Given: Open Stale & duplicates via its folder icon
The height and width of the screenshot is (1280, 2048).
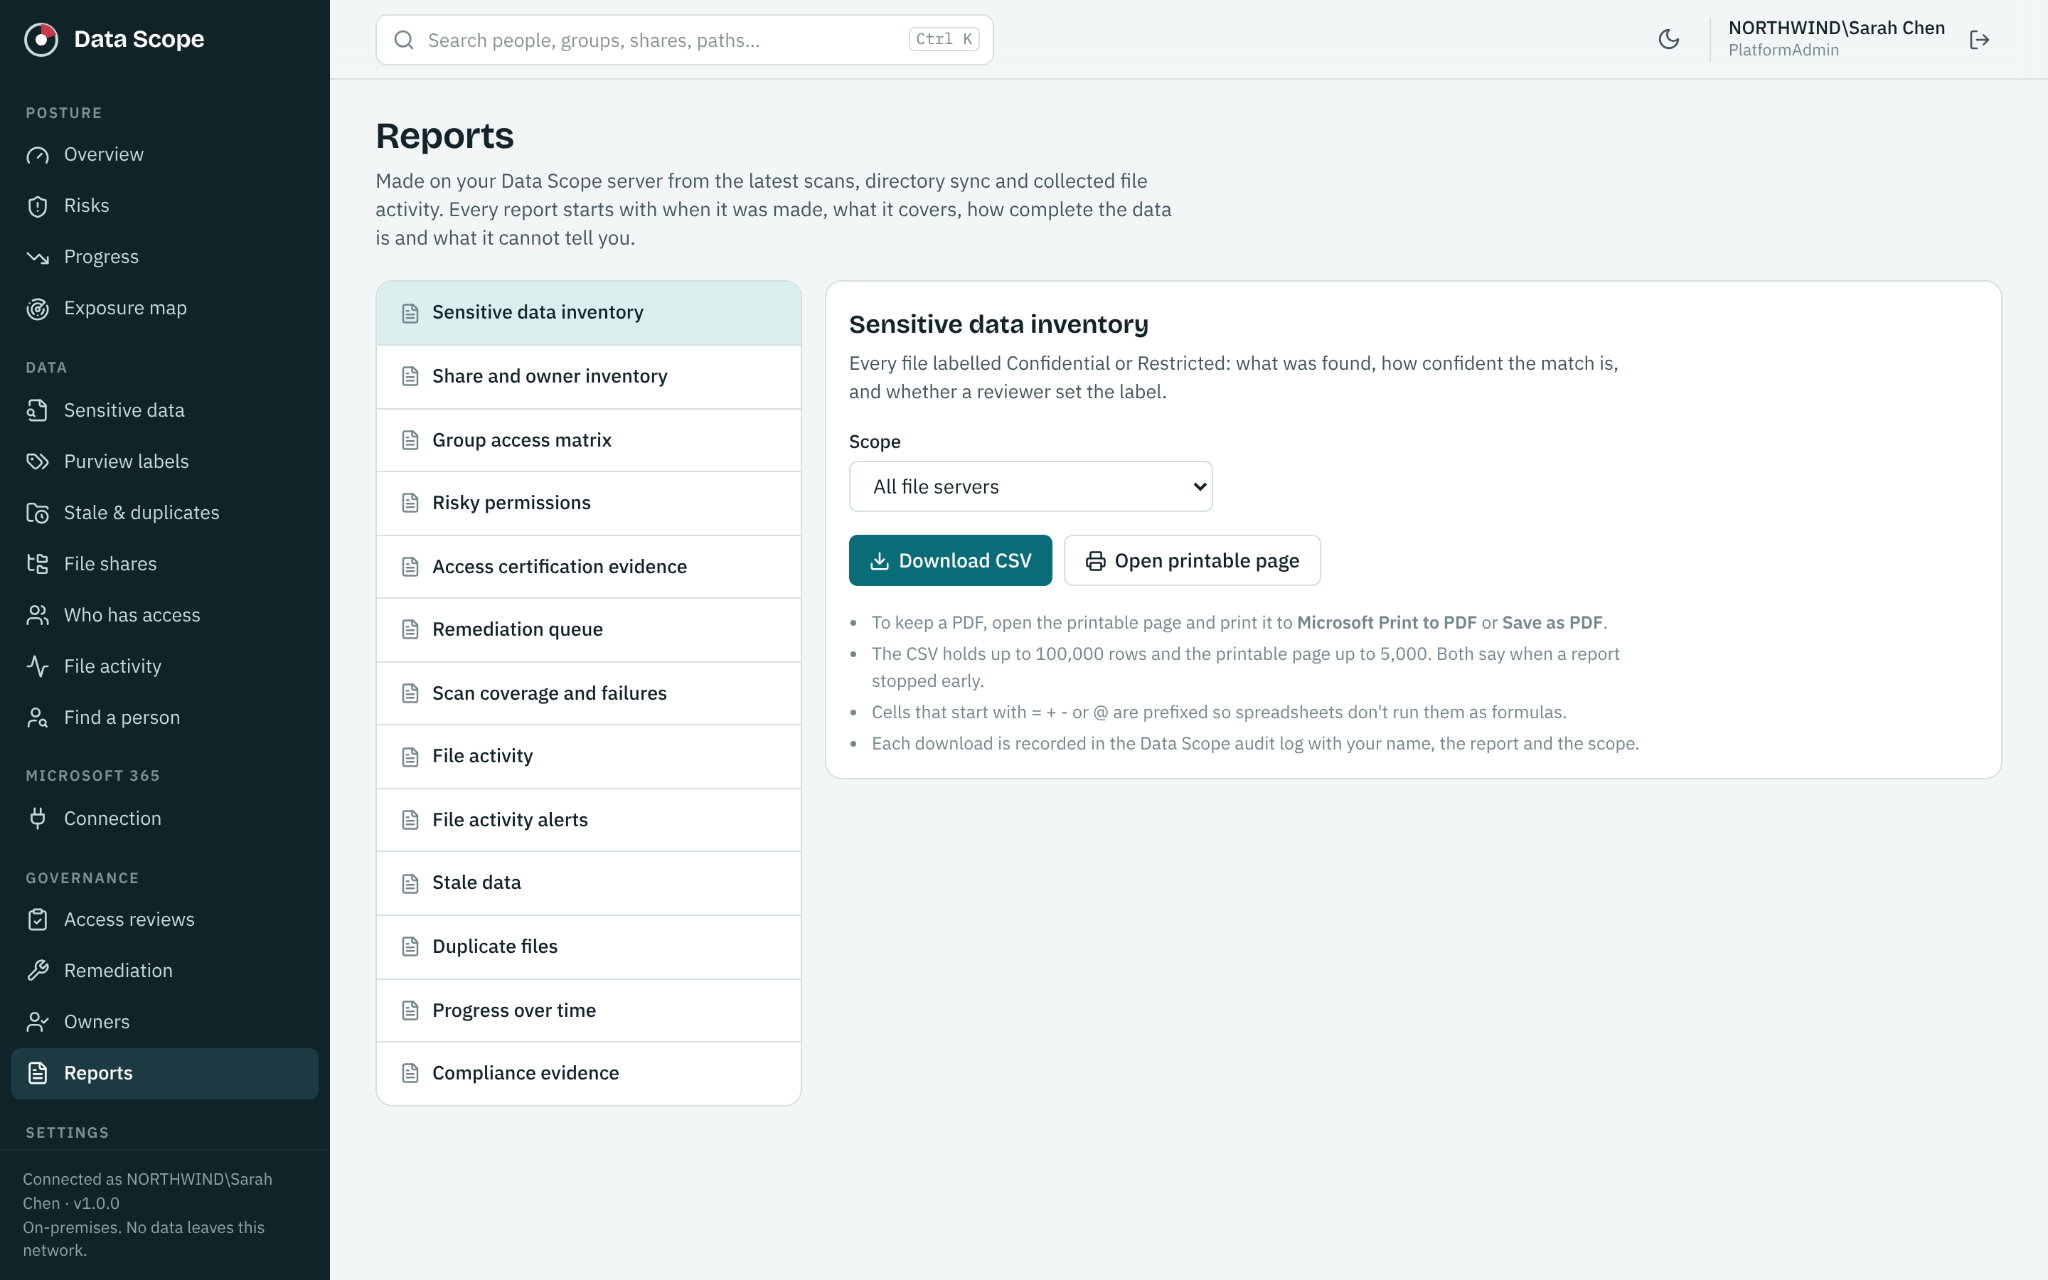Looking at the screenshot, I should 38,513.
